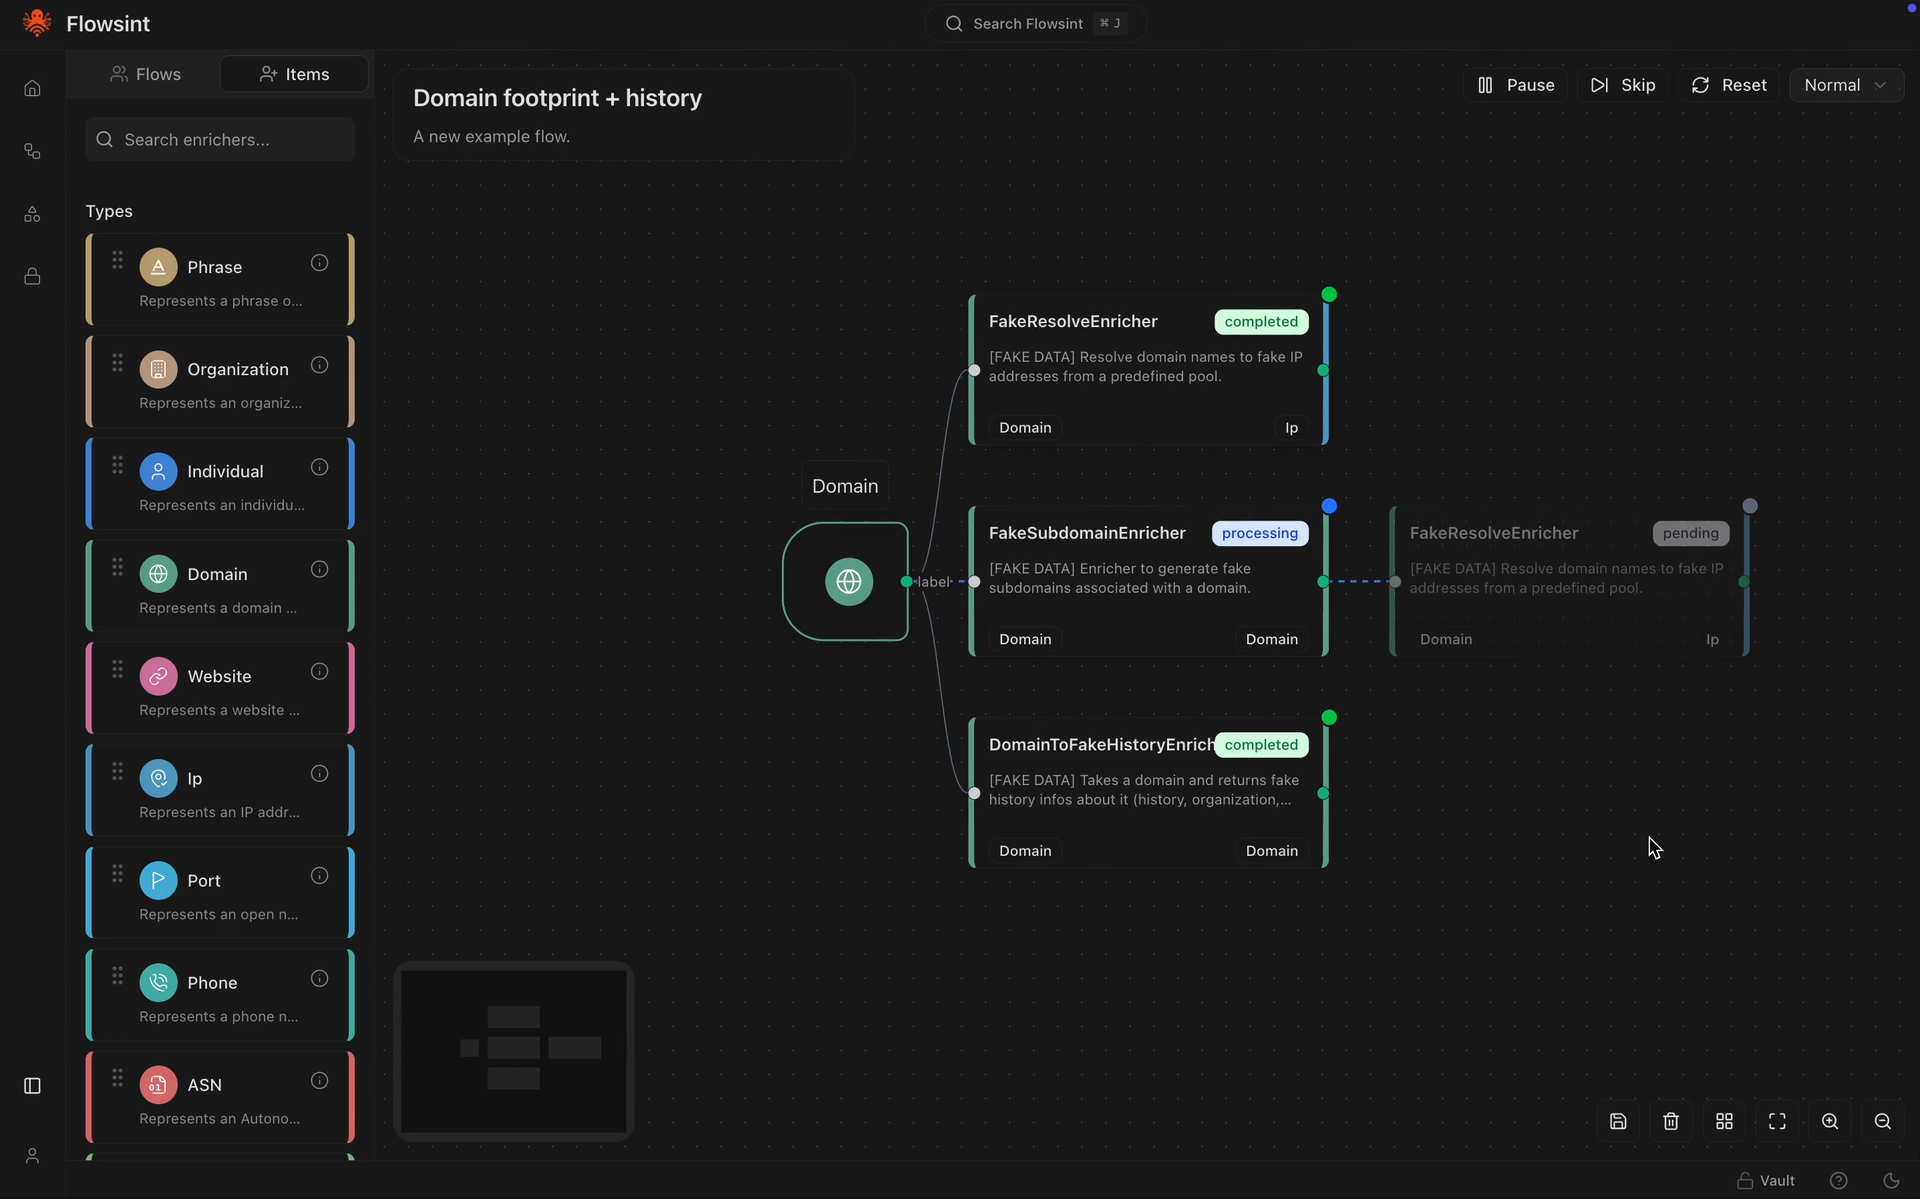Click the save flow icon
Screen dimensions: 1920x1199
click(x=1618, y=1121)
